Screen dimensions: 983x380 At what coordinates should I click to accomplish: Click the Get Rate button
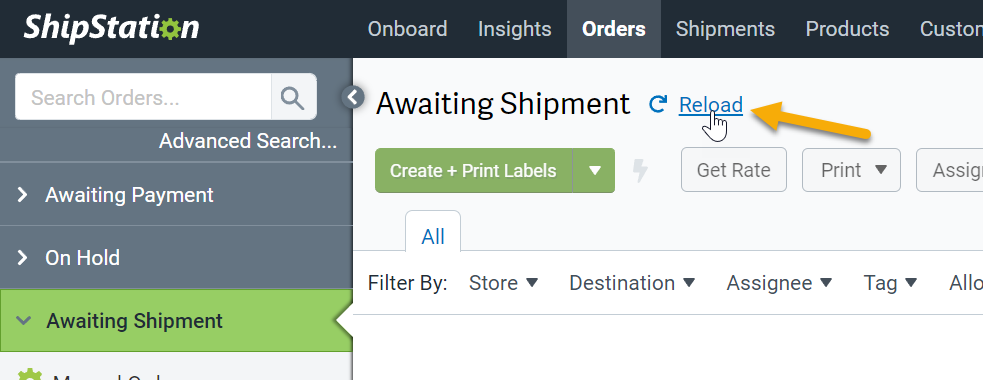click(733, 170)
